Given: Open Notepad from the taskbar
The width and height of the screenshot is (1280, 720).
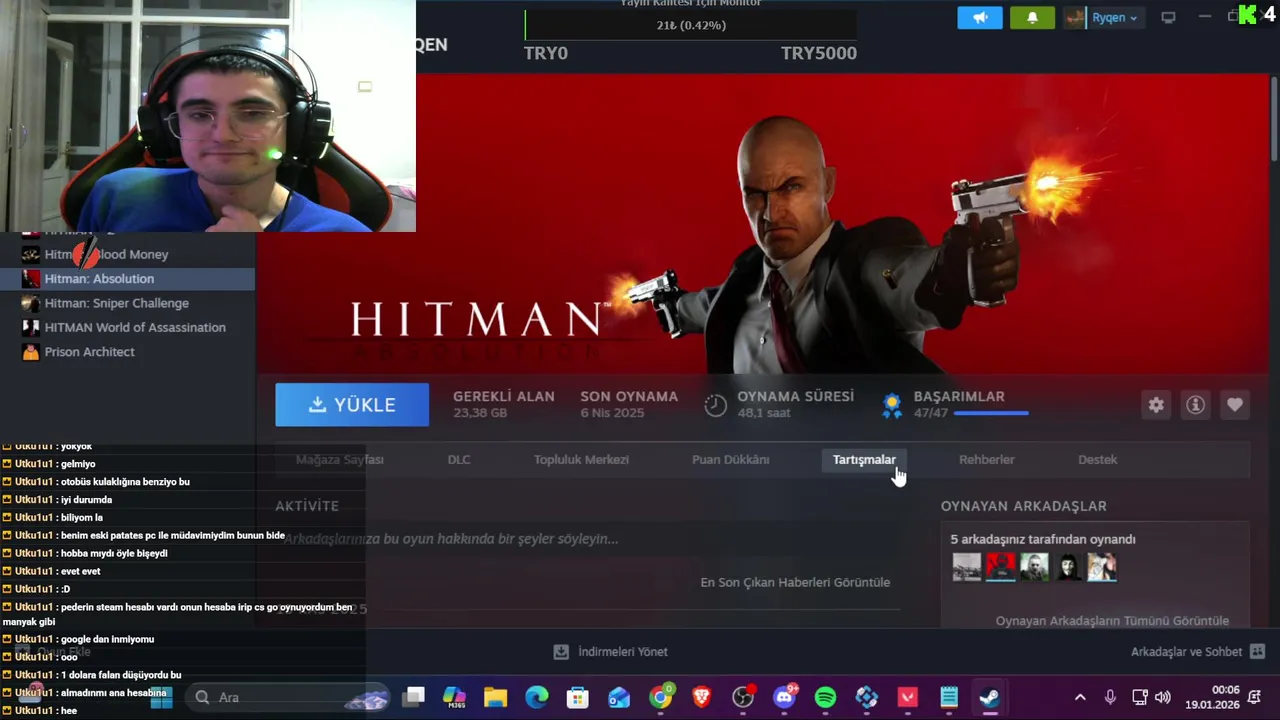Looking at the screenshot, I should click(x=949, y=697).
